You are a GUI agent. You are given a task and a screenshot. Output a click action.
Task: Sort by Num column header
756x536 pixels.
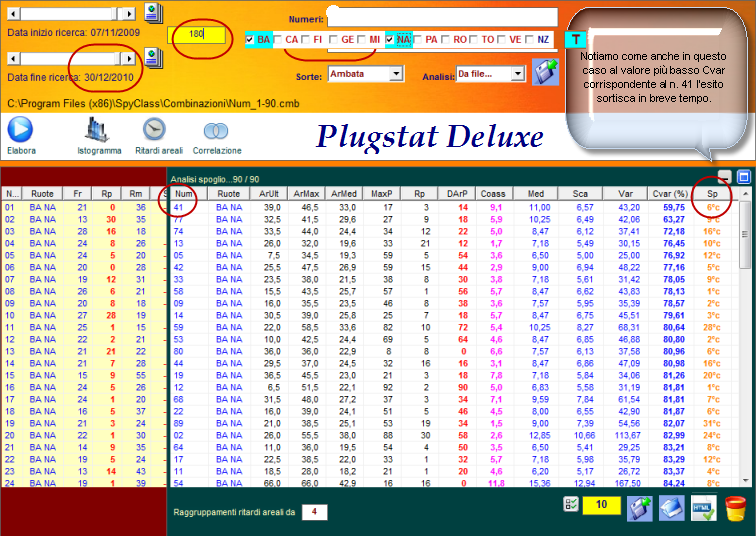(x=189, y=194)
